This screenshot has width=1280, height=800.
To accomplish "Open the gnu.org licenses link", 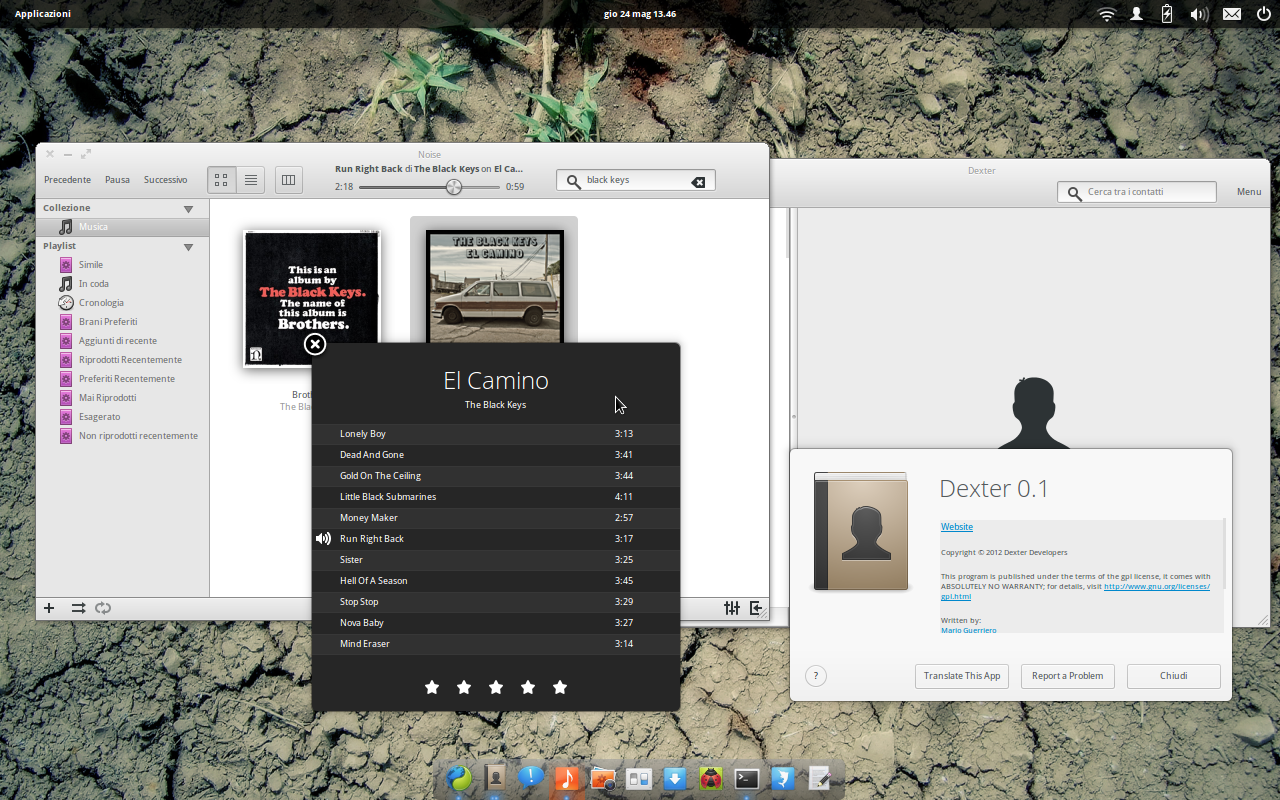I will click(x=1156, y=586).
